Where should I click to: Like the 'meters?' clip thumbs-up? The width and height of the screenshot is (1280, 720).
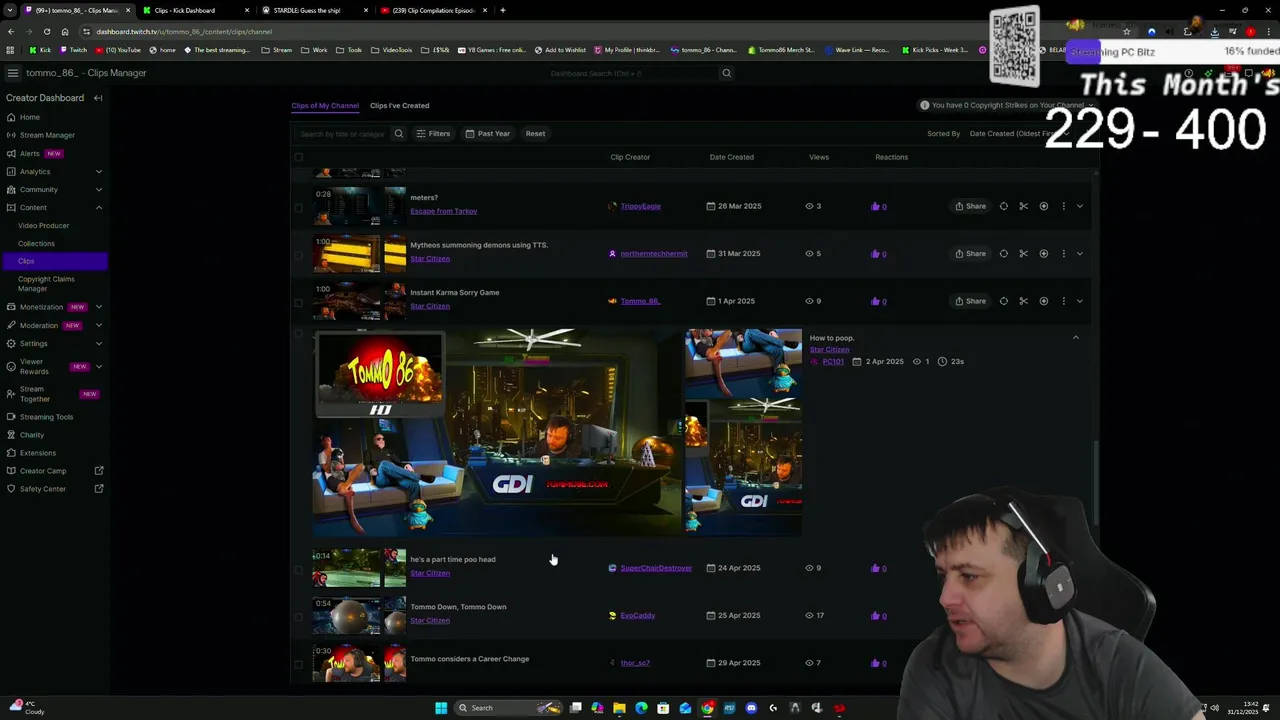click(x=876, y=206)
